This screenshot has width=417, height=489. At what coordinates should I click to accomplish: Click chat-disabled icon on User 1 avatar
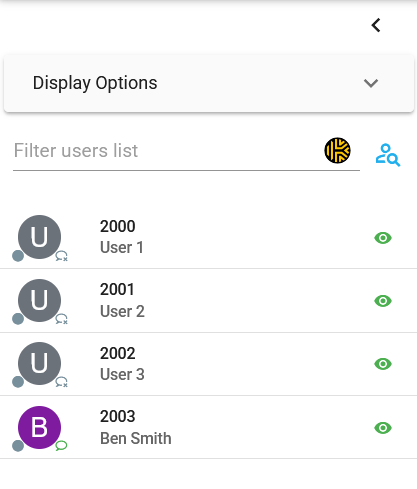(61, 256)
